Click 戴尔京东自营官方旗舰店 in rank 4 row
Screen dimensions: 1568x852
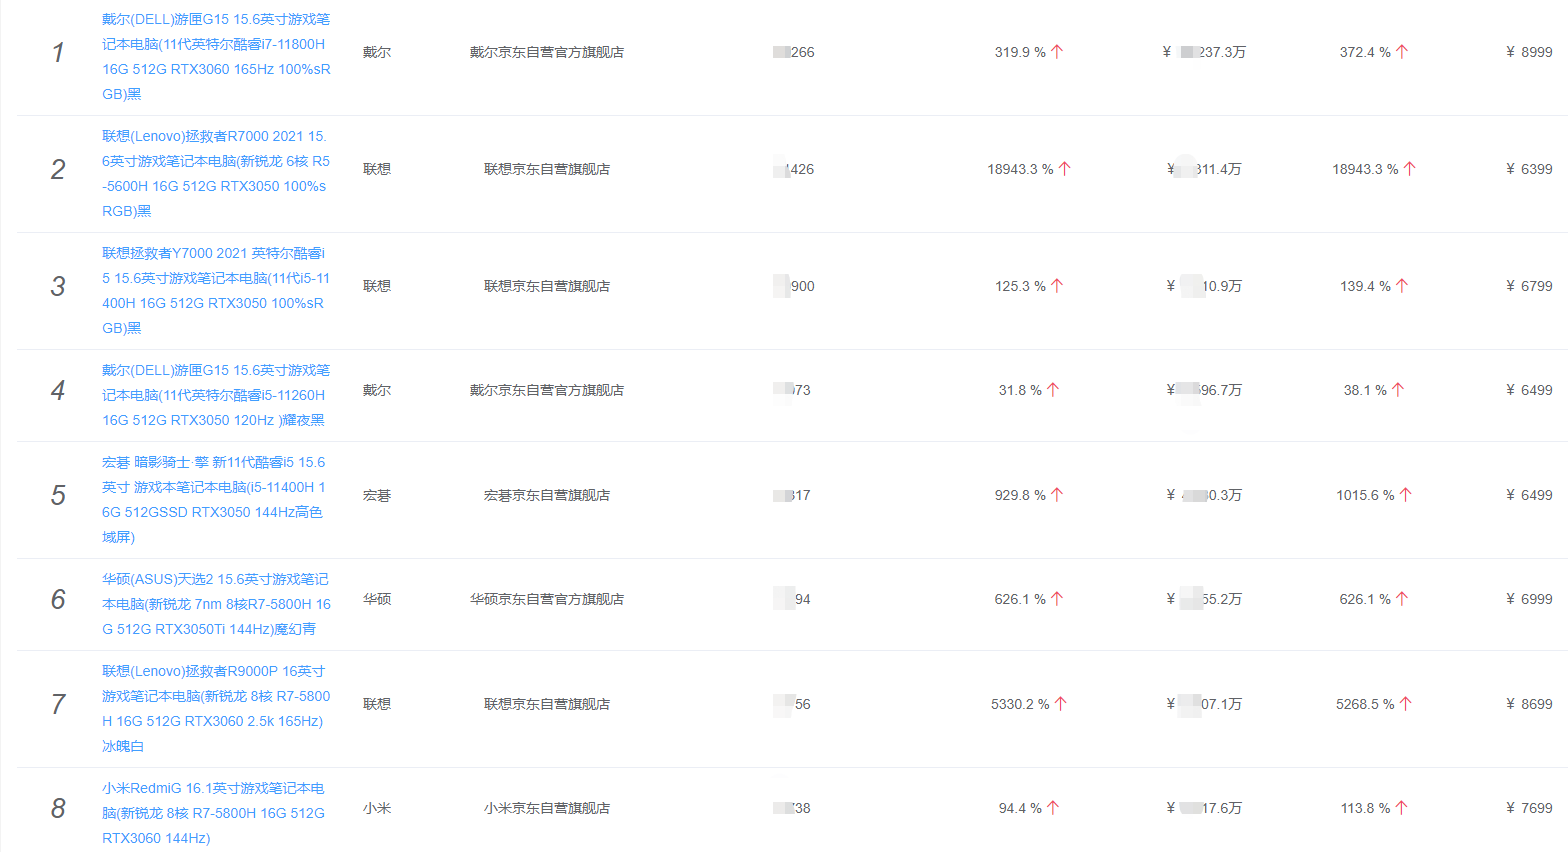547,390
